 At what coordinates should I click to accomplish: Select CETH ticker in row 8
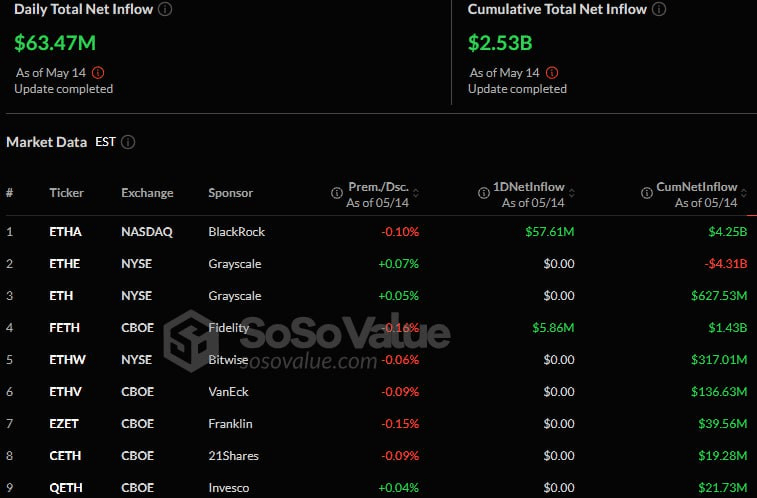tap(65, 456)
